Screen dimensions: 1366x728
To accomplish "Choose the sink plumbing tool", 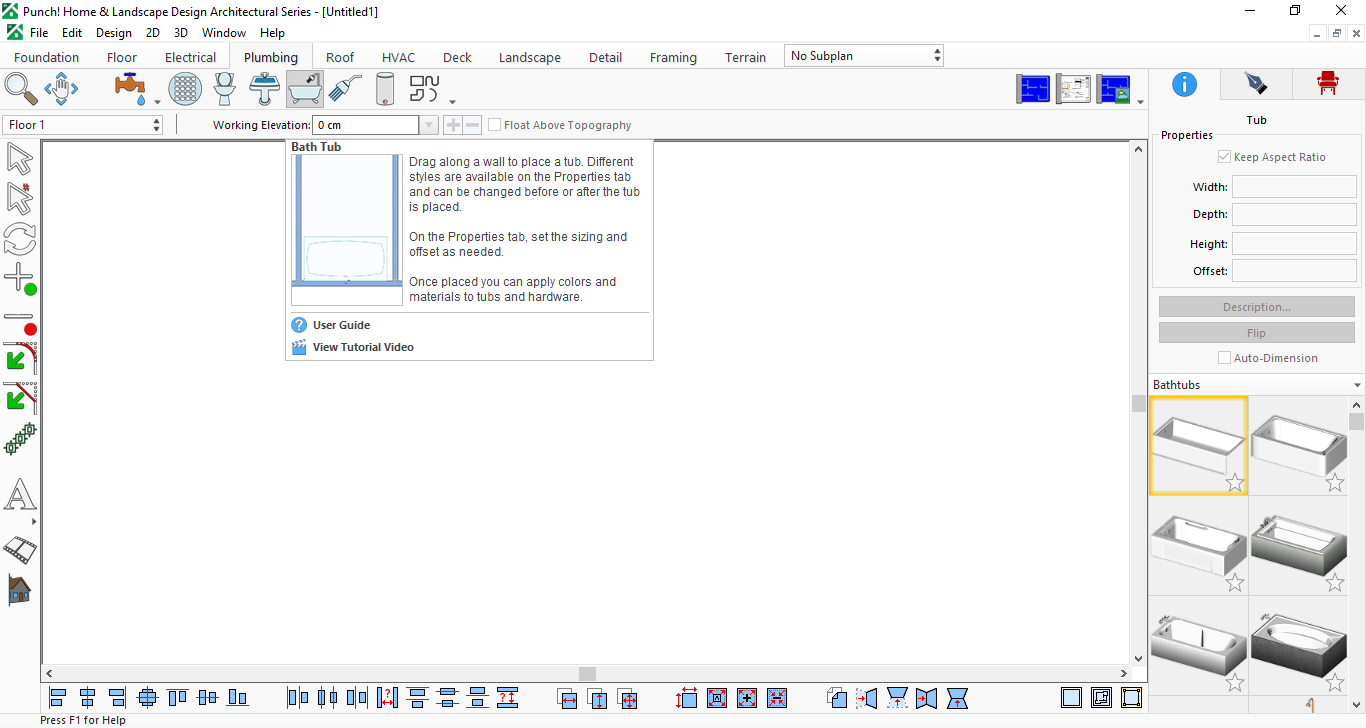I will point(265,88).
